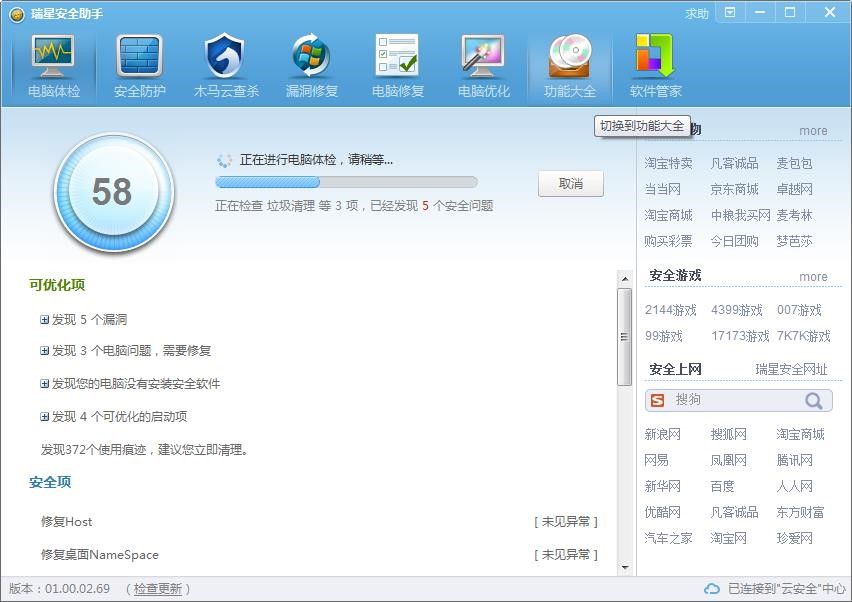Click the scrollbar down arrow
The height and width of the screenshot is (602, 852).
click(x=625, y=567)
